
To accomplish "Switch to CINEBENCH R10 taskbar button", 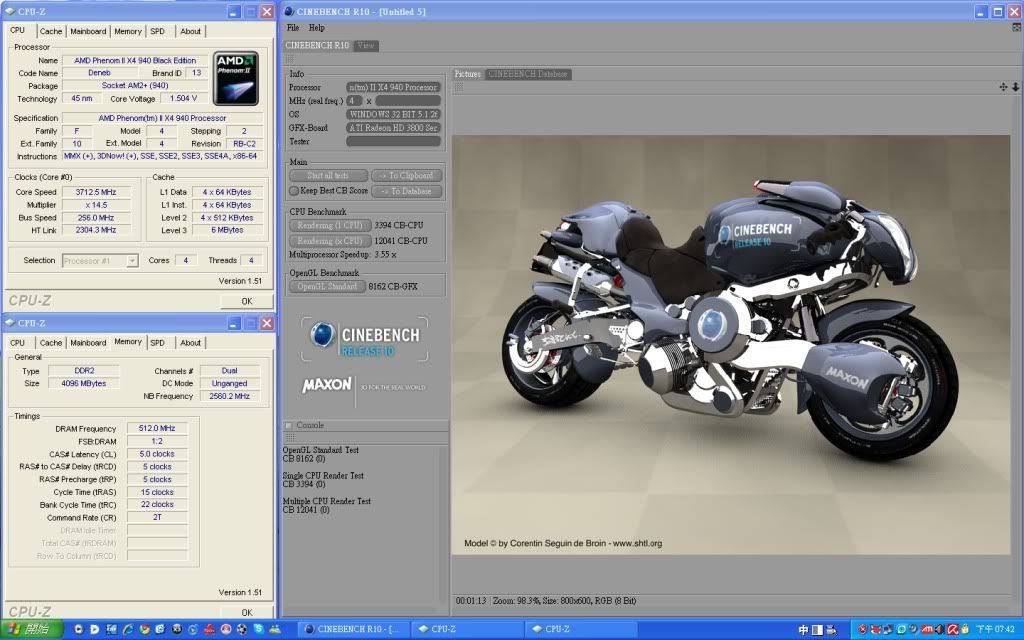I will tap(353, 630).
